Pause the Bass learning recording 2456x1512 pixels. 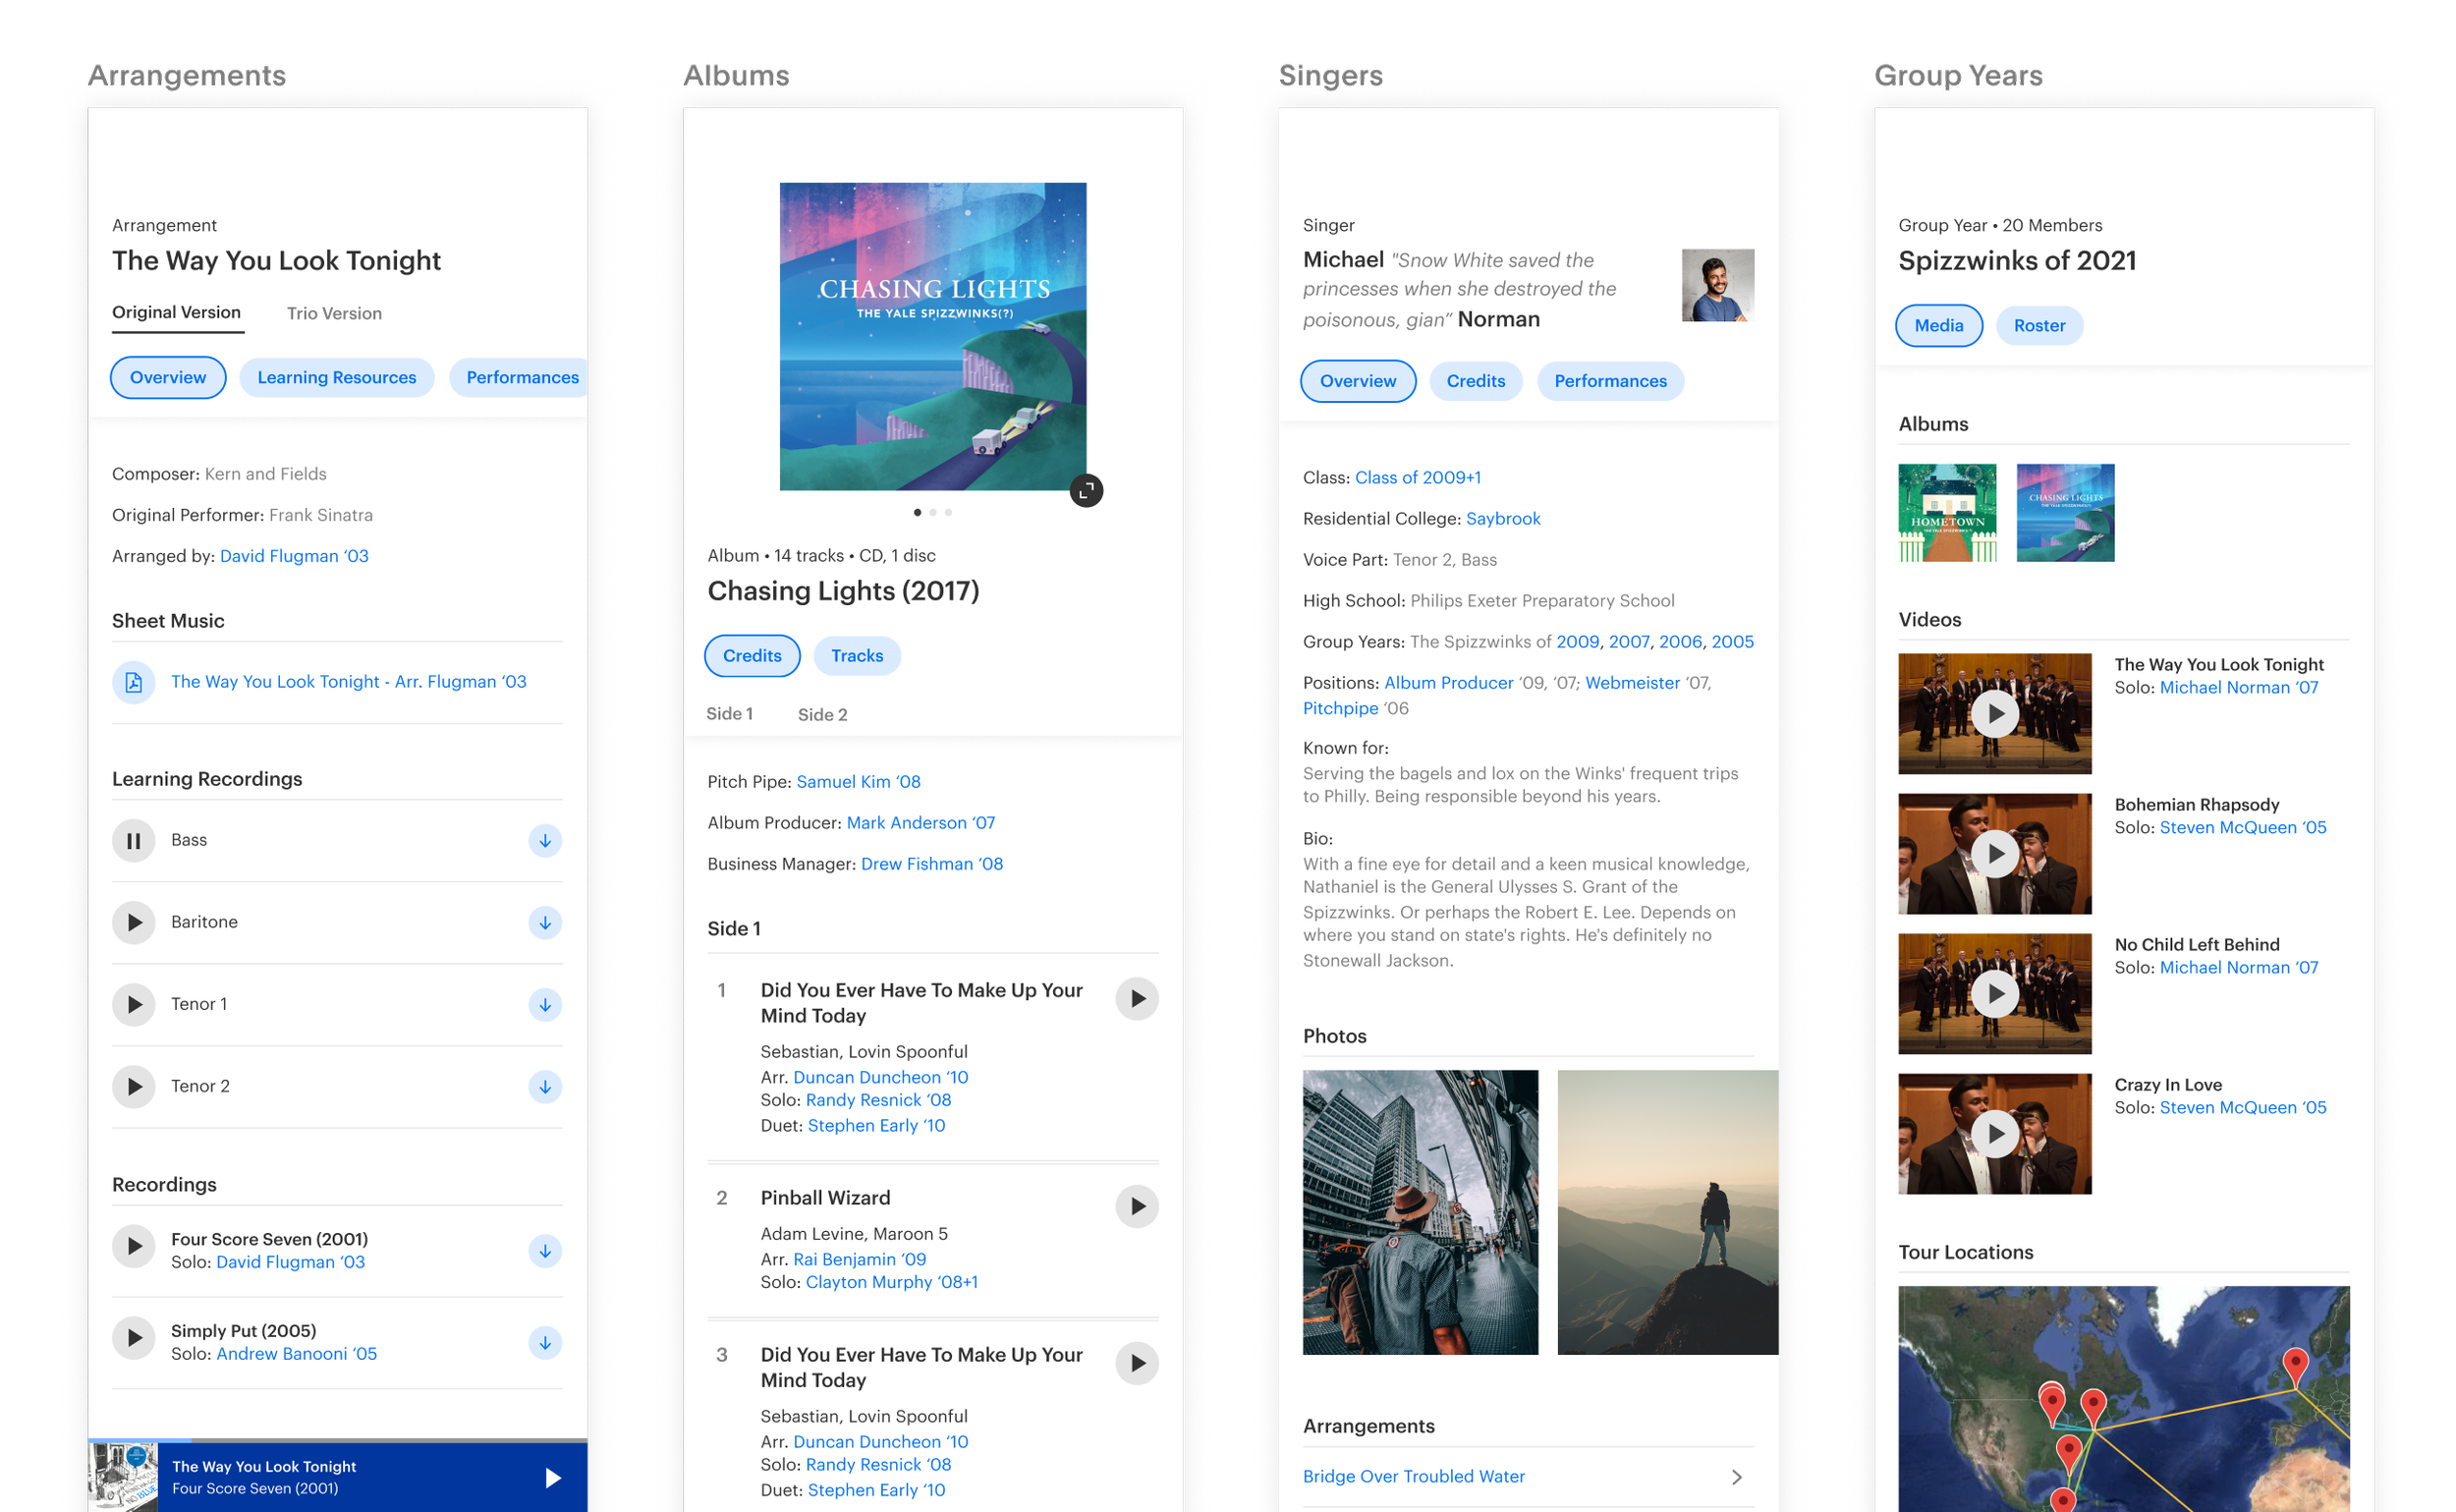click(133, 841)
